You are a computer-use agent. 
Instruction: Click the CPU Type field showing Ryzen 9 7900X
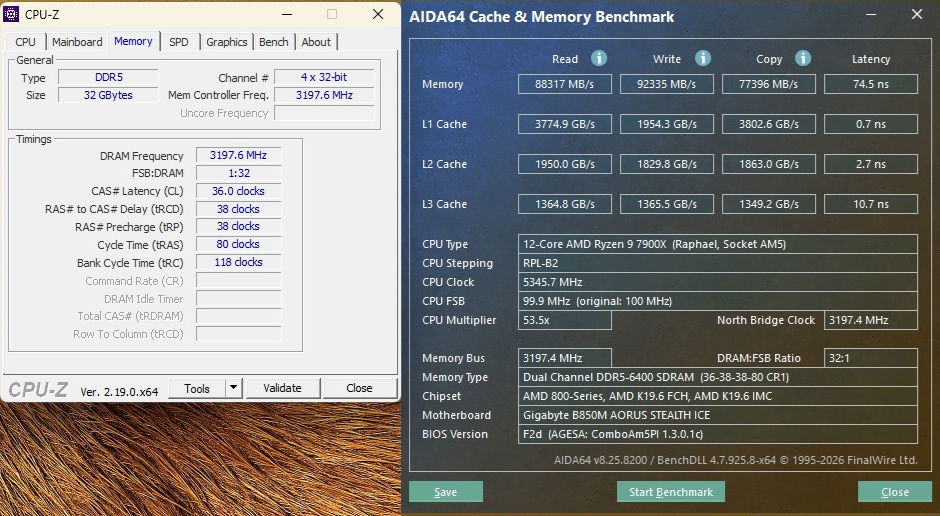pyautogui.click(x=718, y=244)
